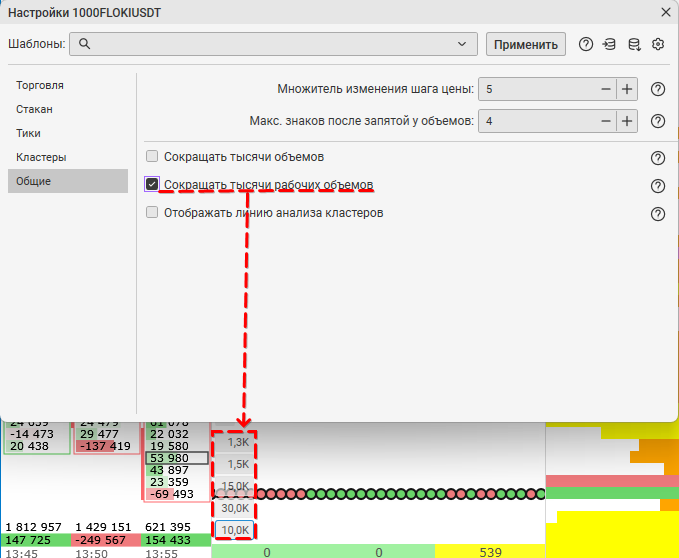Uncheck Сокращать тысячи рабочих объемов
The height and width of the screenshot is (558, 679).
[x=152, y=185]
